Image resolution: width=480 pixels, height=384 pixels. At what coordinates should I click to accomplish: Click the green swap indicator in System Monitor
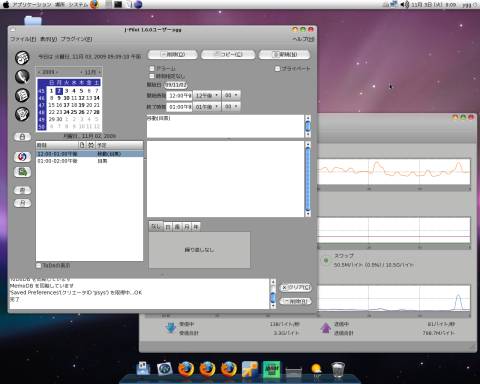[326, 260]
